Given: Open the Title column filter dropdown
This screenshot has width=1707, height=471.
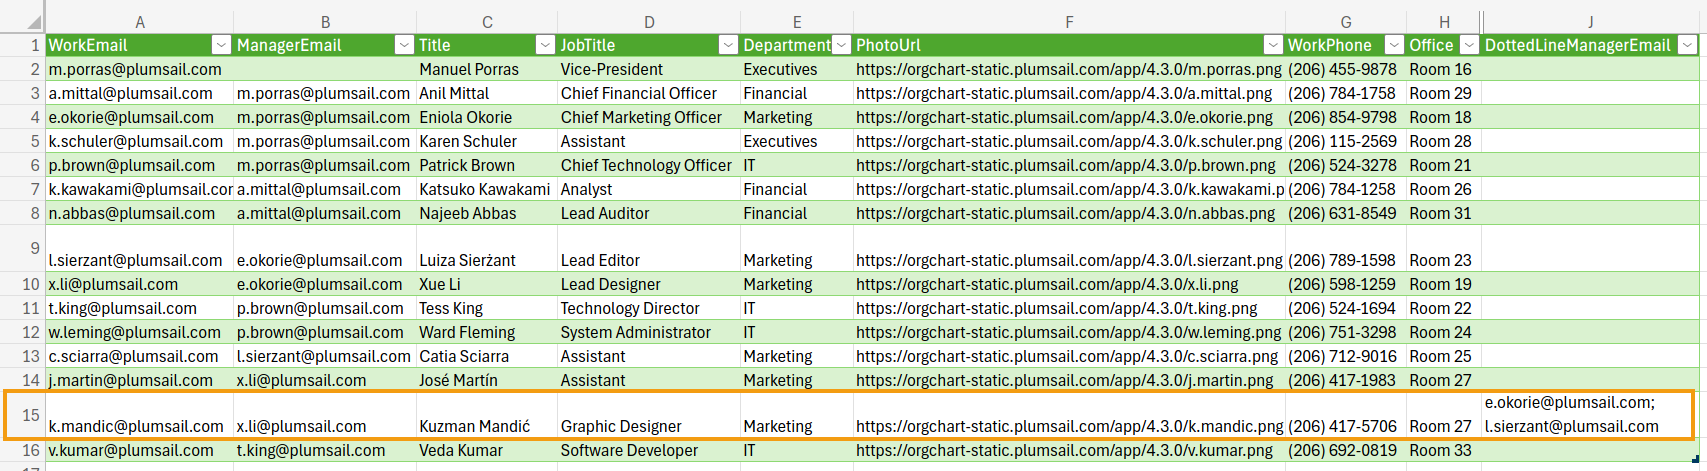Looking at the screenshot, I should click(545, 45).
